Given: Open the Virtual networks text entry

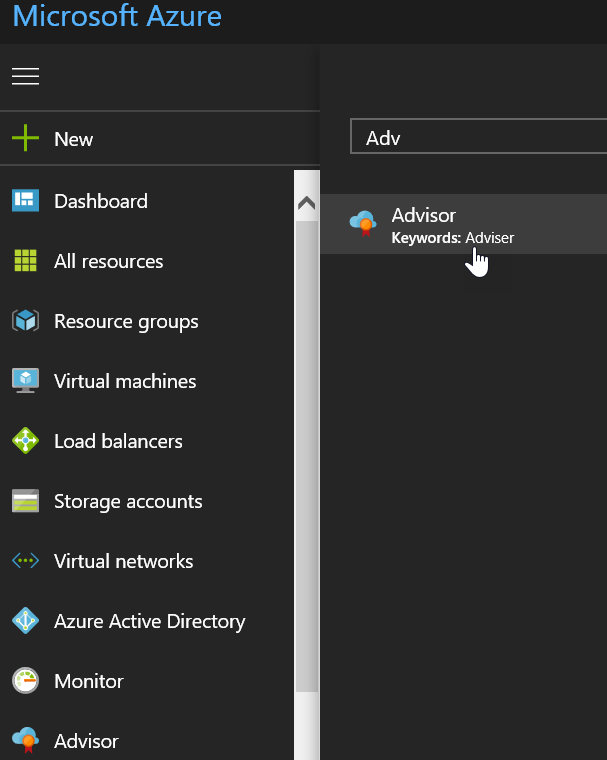Looking at the screenshot, I should pos(124,561).
